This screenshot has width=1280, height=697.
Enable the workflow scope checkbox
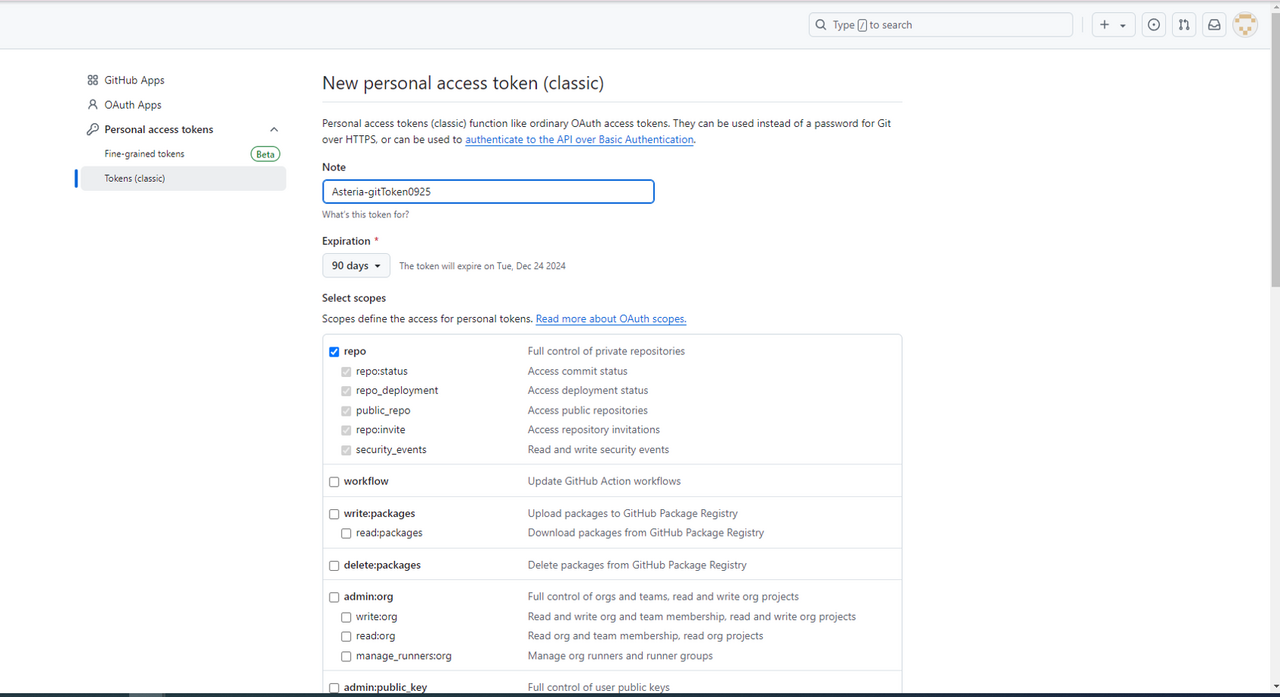334,482
